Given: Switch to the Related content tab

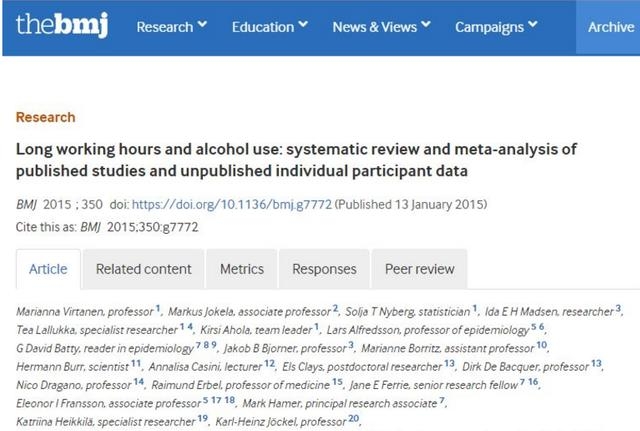Looking at the screenshot, I should point(144,269).
